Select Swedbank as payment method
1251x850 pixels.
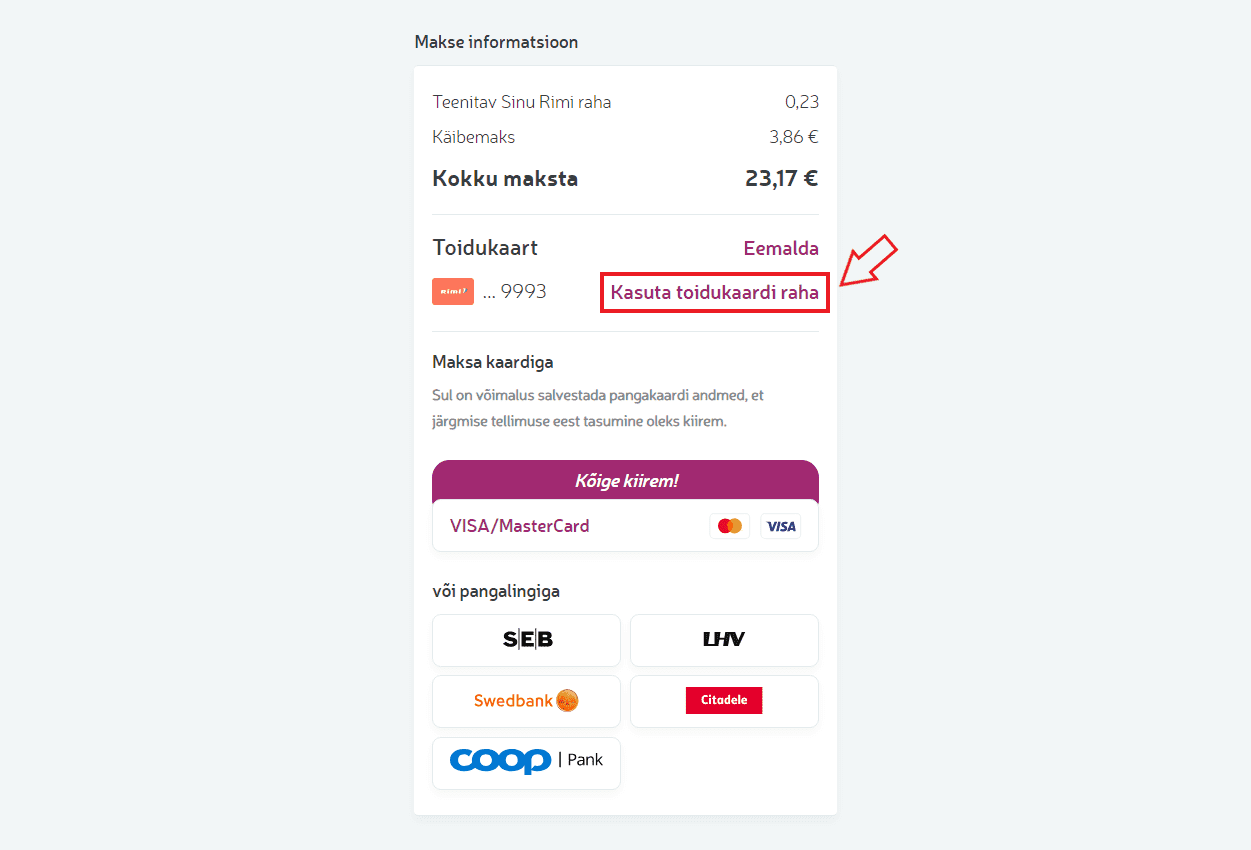(526, 701)
